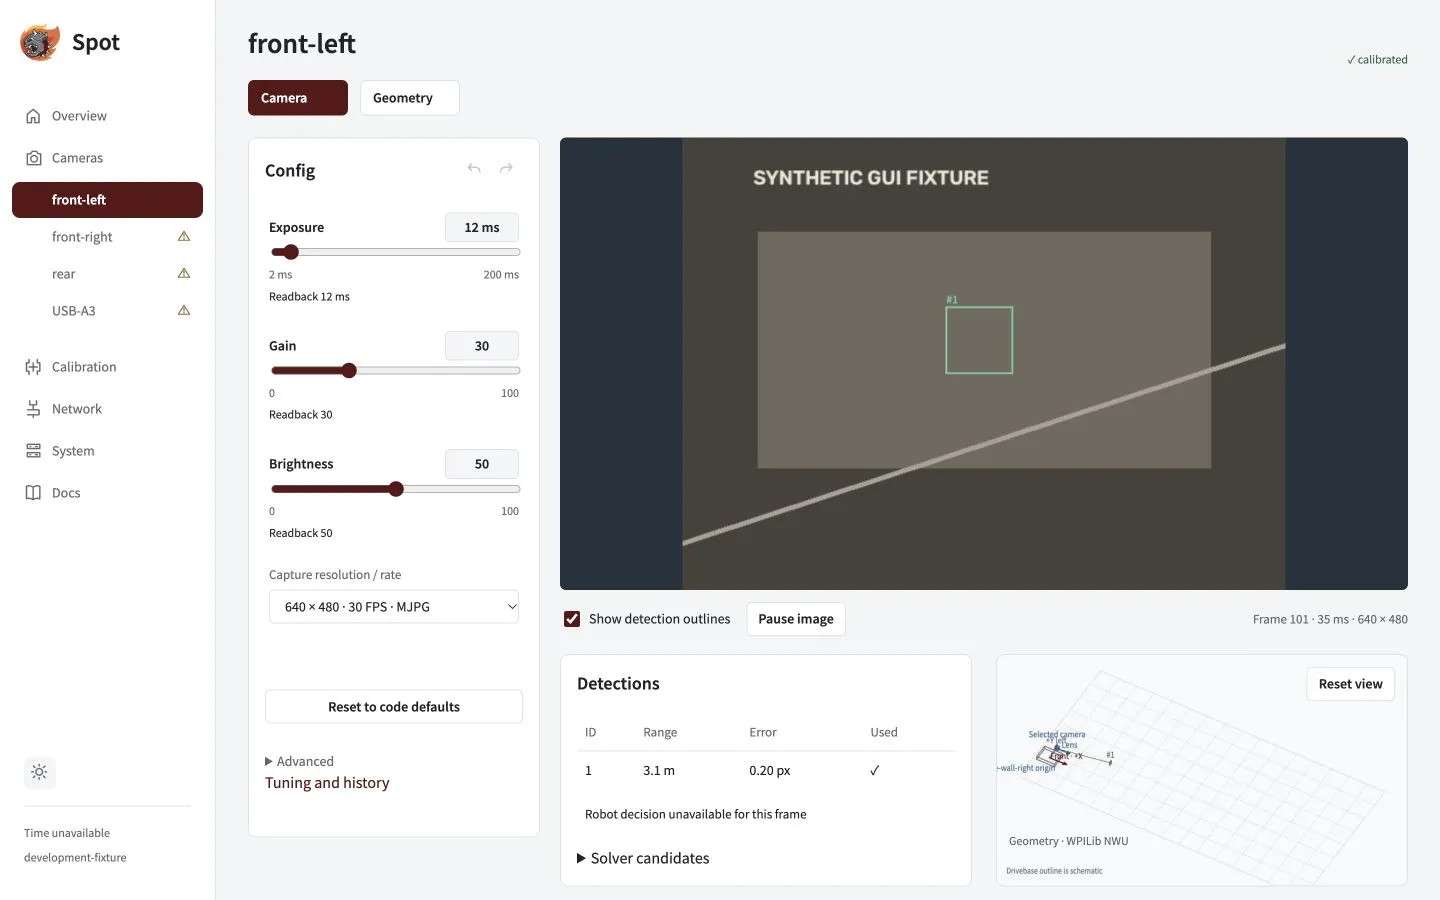
Task: Expand the Advanced section
Action: pos(299,761)
